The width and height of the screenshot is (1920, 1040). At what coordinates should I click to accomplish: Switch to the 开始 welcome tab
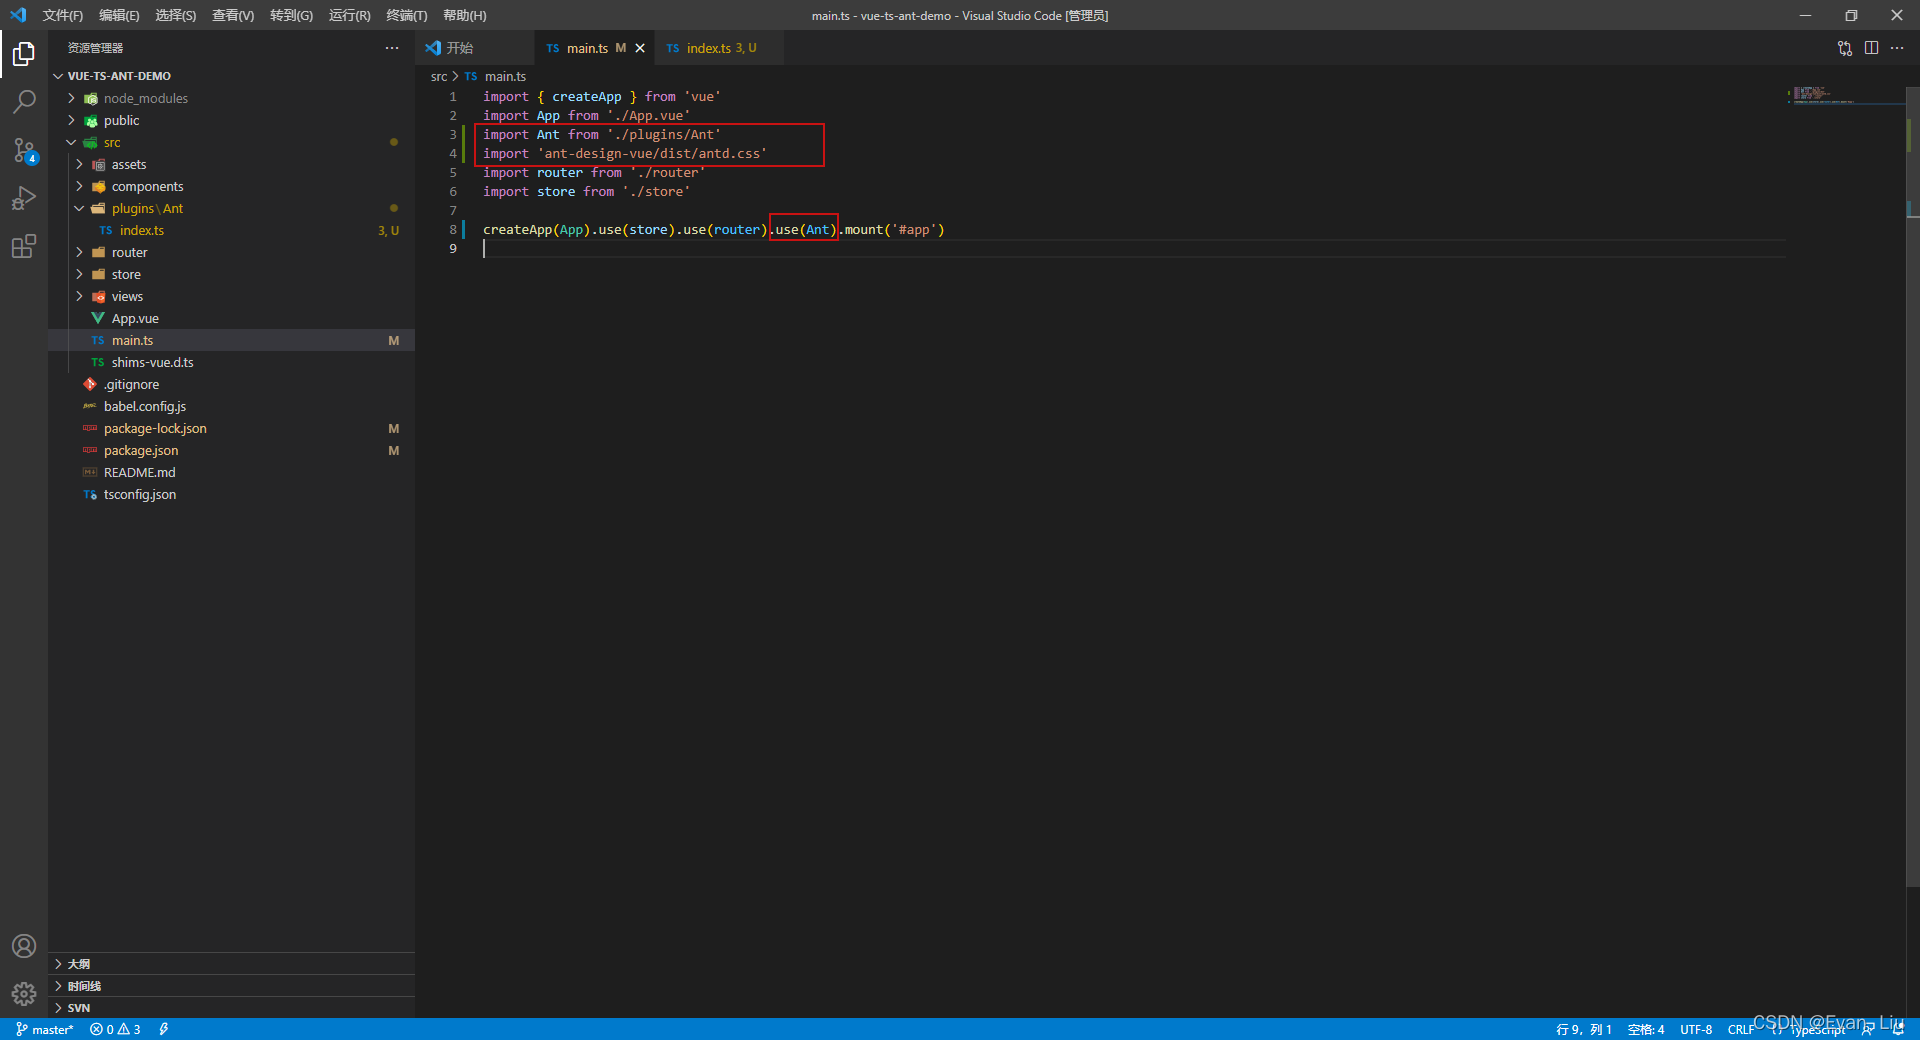tap(475, 48)
